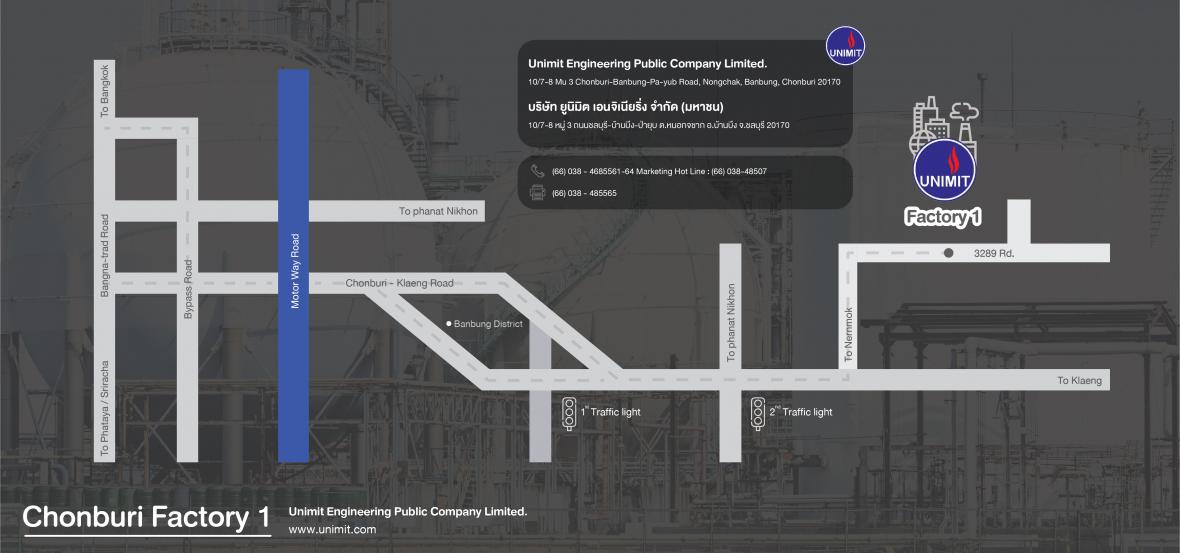Click the Banbung District marker dot

(x=449, y=324)
